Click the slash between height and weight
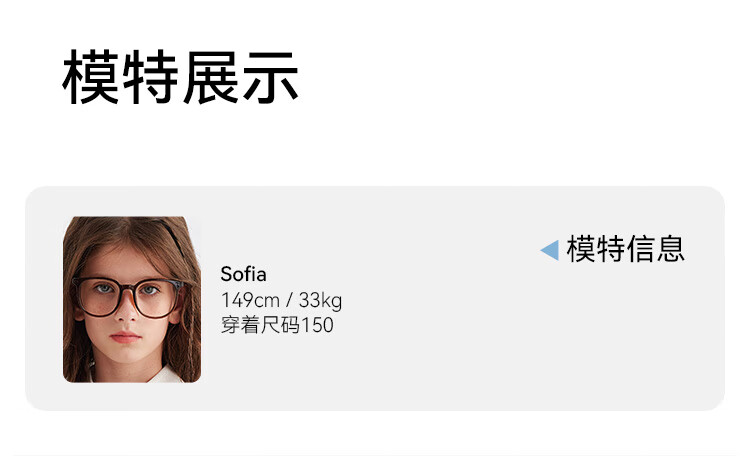 click(x=288, y=300)
